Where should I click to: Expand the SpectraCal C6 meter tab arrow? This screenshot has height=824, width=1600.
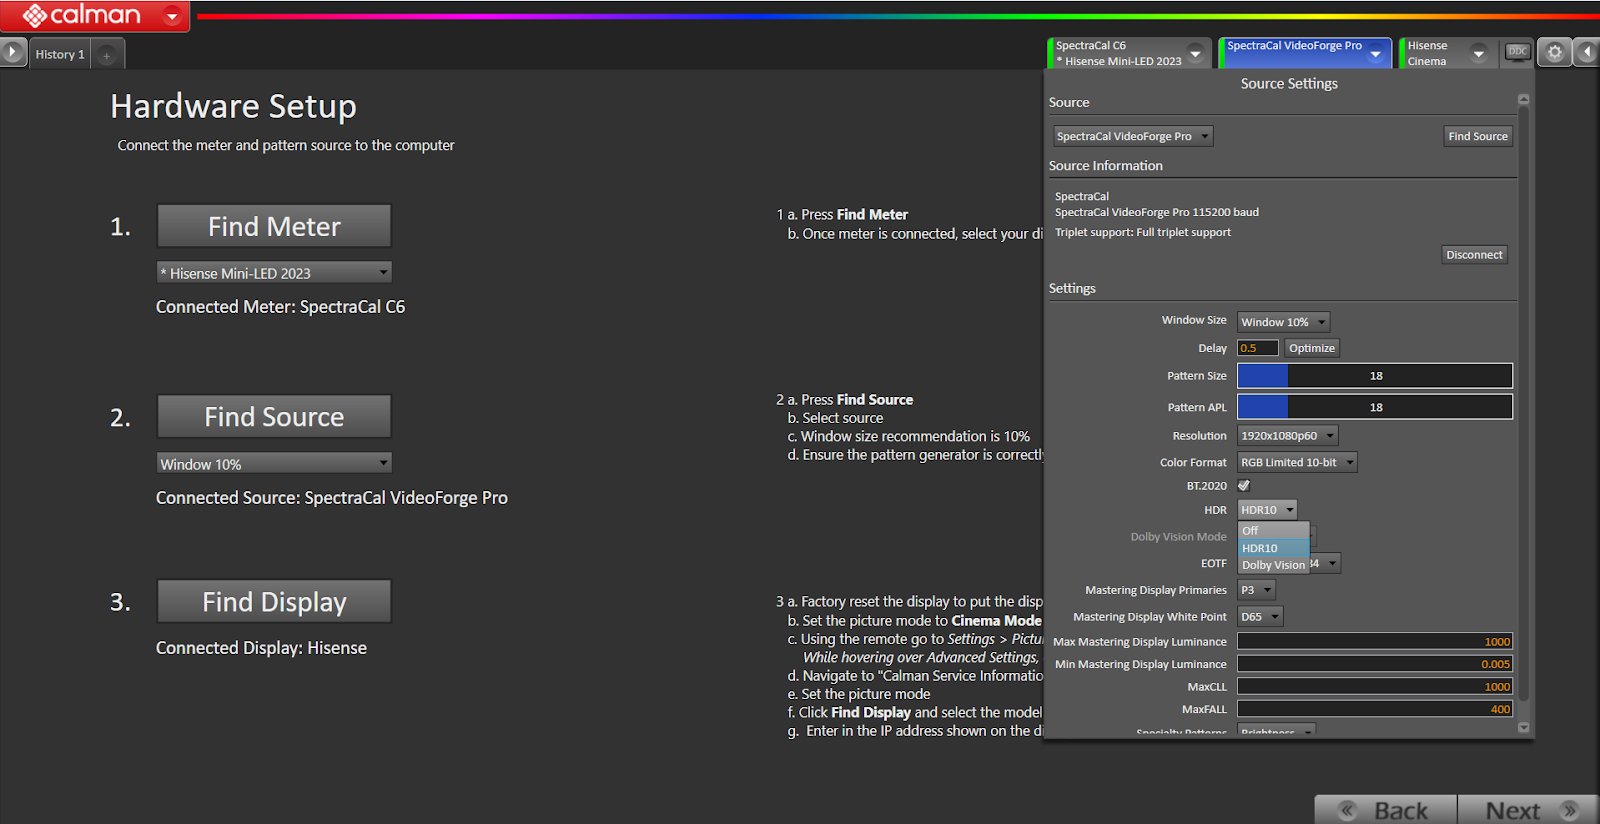pos(1196,54)
